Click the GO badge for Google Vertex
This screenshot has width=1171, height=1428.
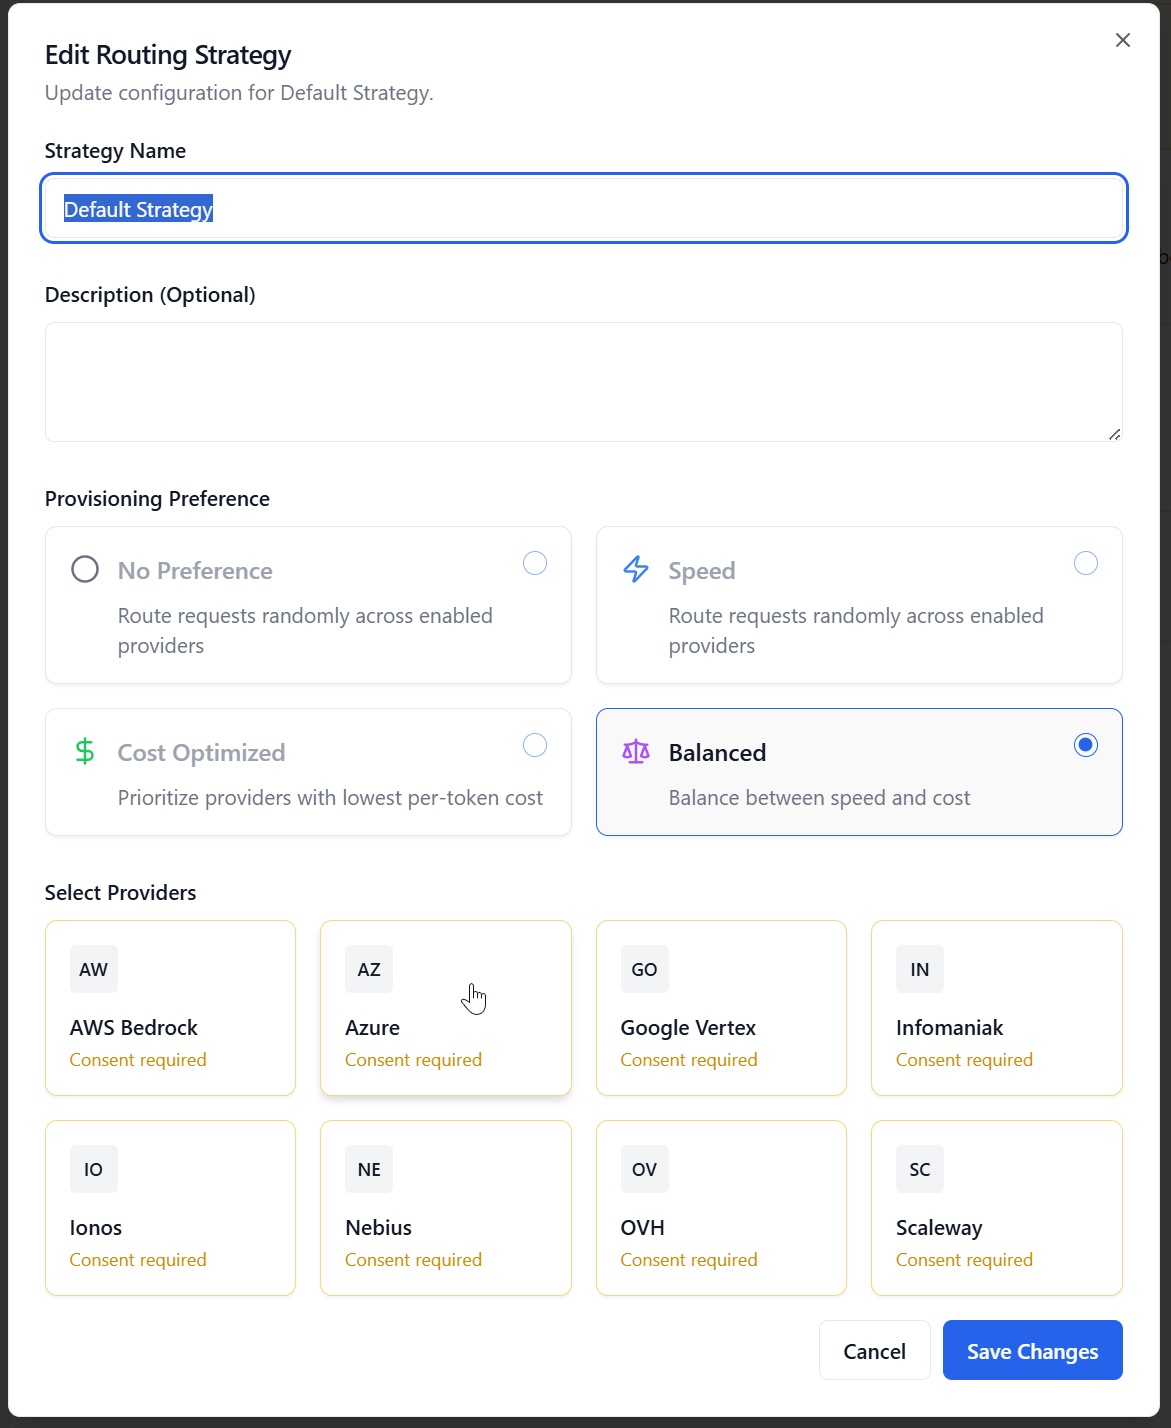pyautogui.click(x=644, y=969)
